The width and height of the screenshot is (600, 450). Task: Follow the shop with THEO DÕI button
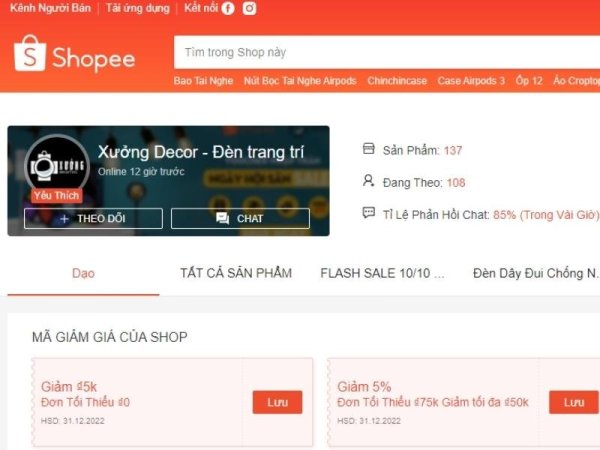(x=93, y=218)
